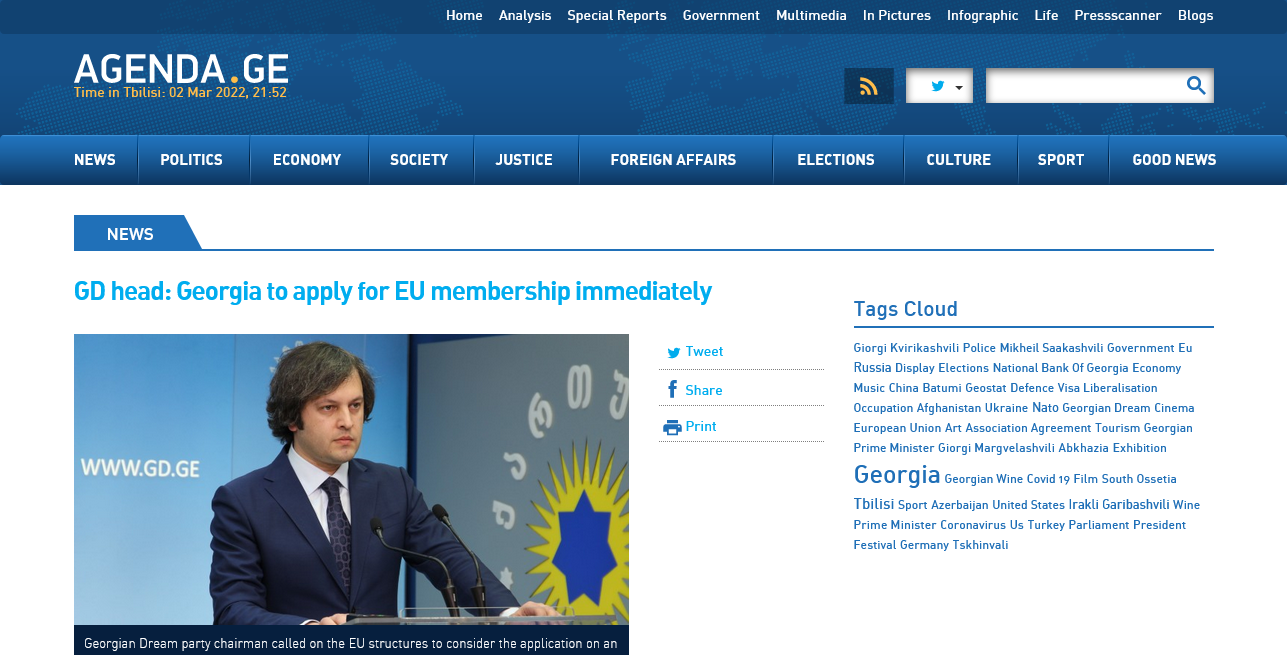Click the Mikheil Saakashvili tag

(1051, 348)
